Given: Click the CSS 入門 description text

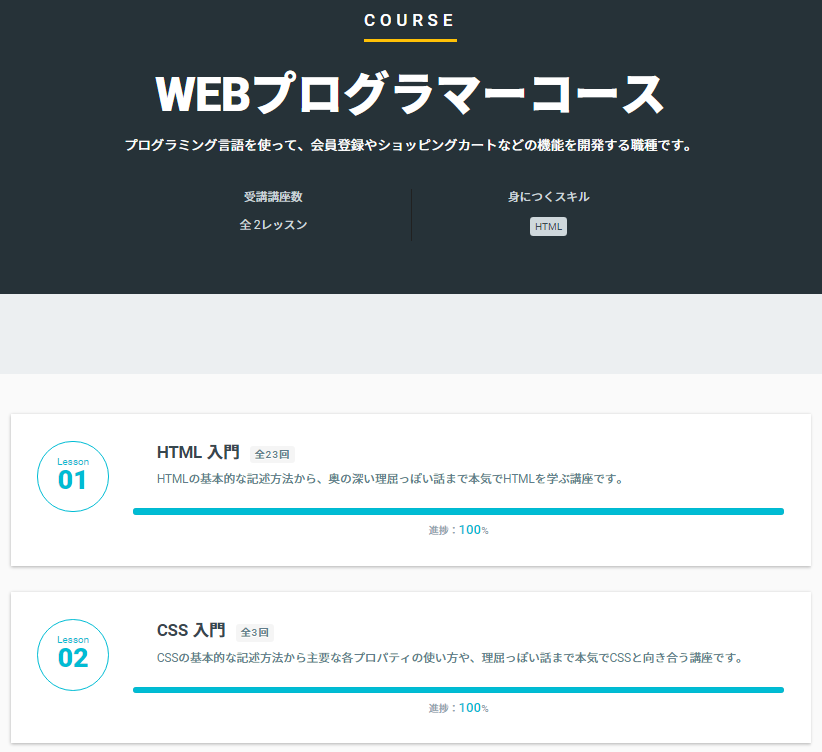Looking at the screenshot, I should (x=450, y=658).
